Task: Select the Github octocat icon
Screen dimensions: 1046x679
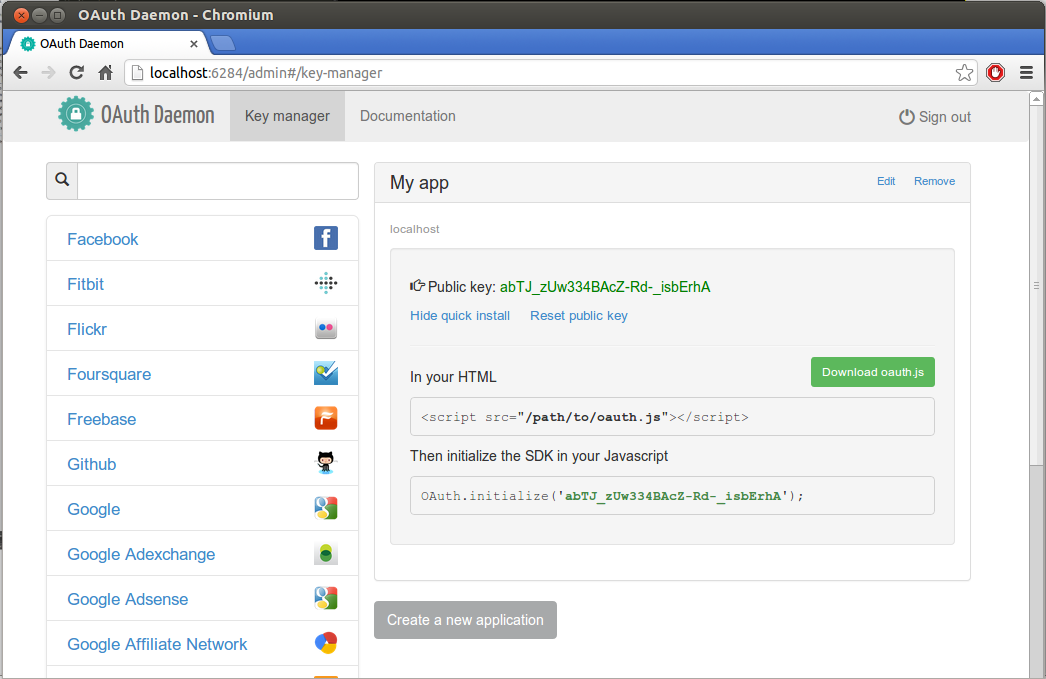Action: click(x=326, y=463)
